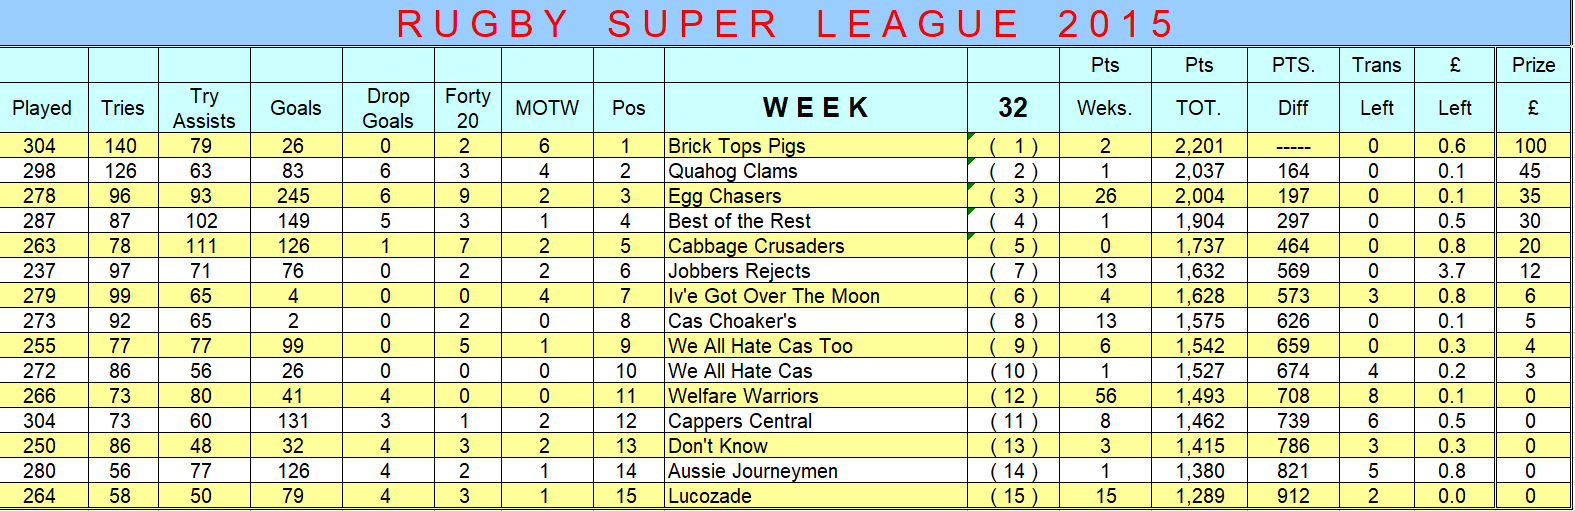Click Aussie Journeymen team name
1575x511 pixels.
[x=753, y=471]
